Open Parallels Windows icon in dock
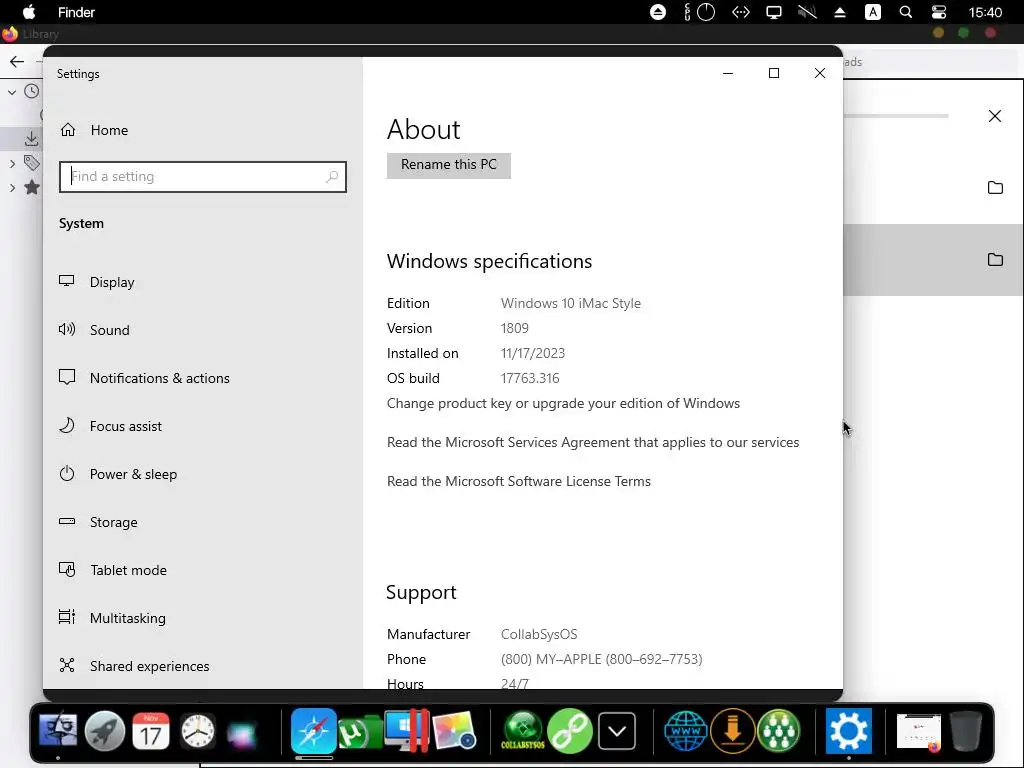1024x768 pixels. (x=406, y=730)
